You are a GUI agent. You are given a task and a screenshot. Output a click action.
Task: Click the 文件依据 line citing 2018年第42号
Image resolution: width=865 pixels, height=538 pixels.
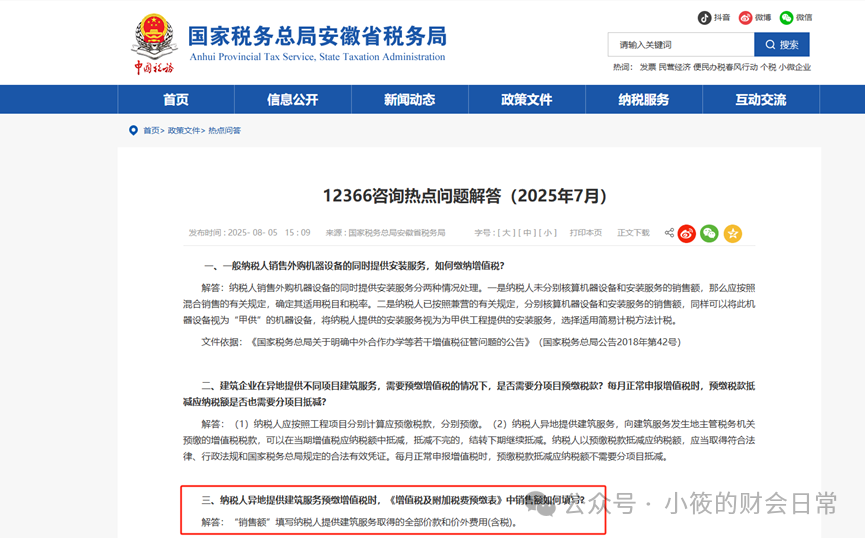pyautogui.click(x=441, y=342)
